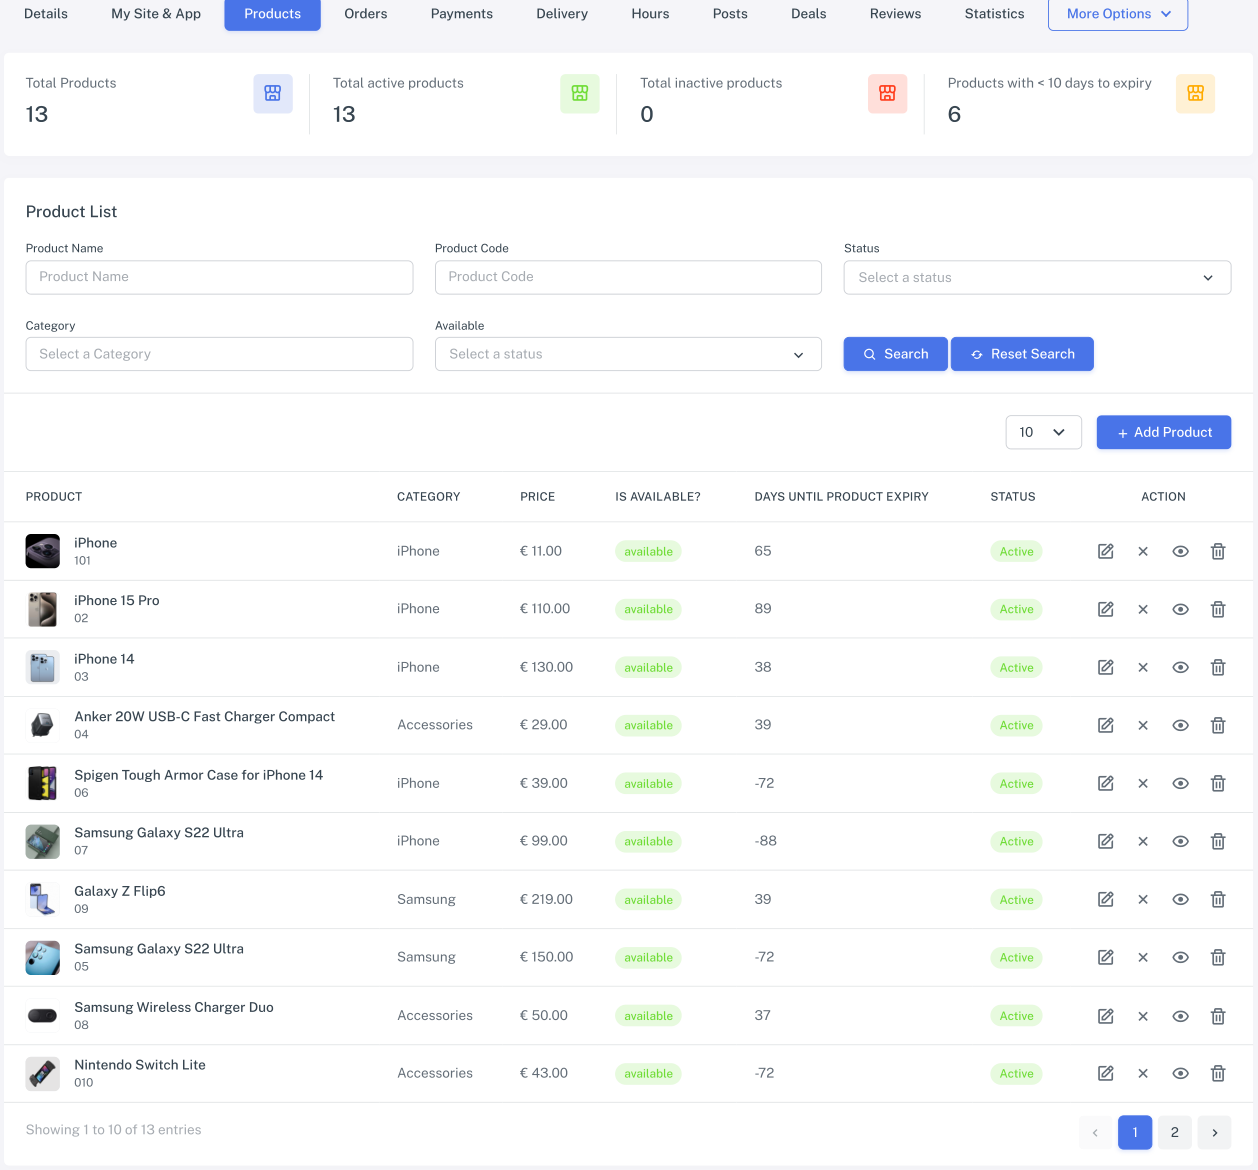Switch to the Orders tab
This screenshot has width=1258, height=1170.
pyautogui.click(x=366, y=14)
